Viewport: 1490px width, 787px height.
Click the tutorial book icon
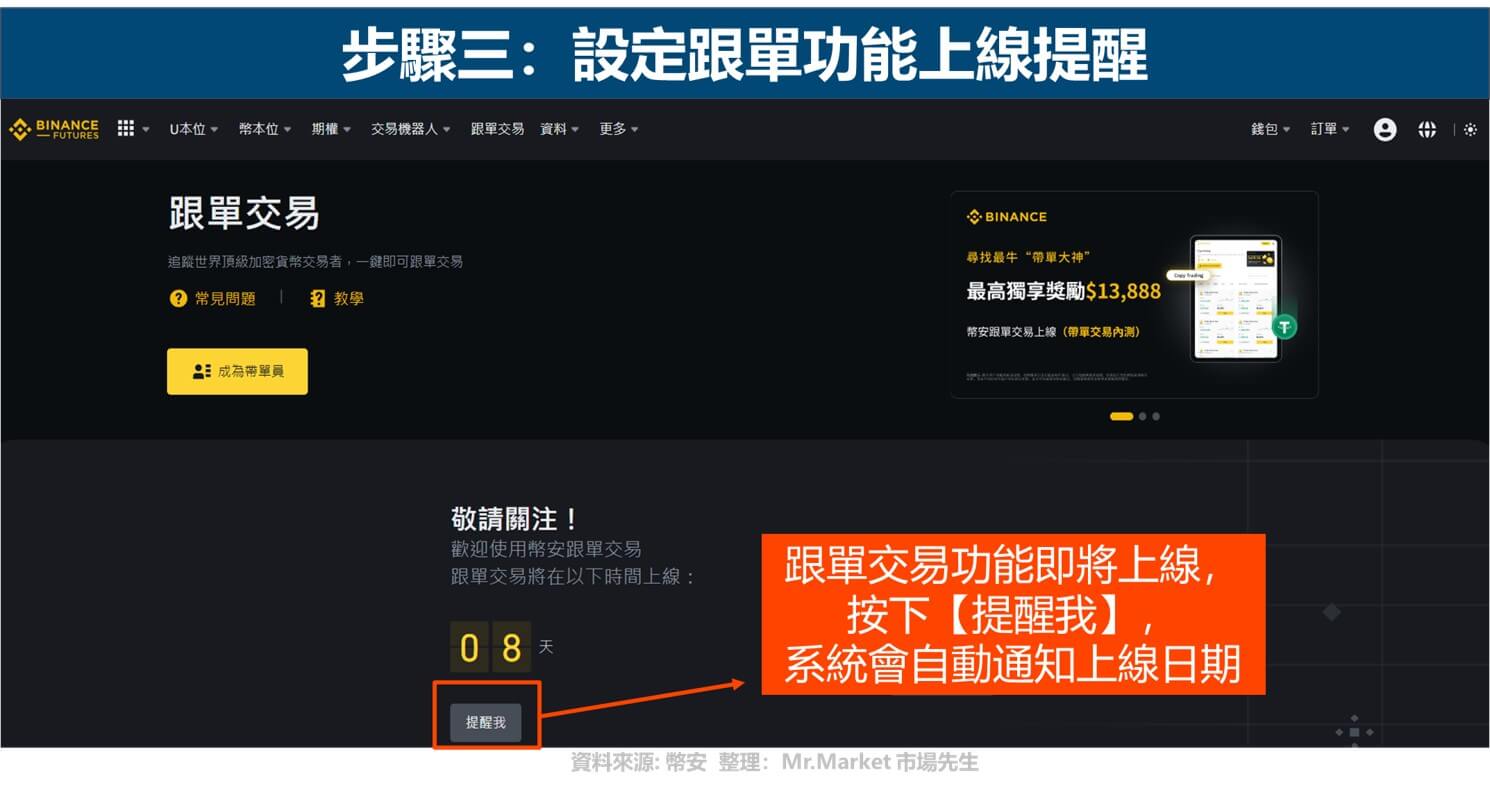click(x=318, y=298)
